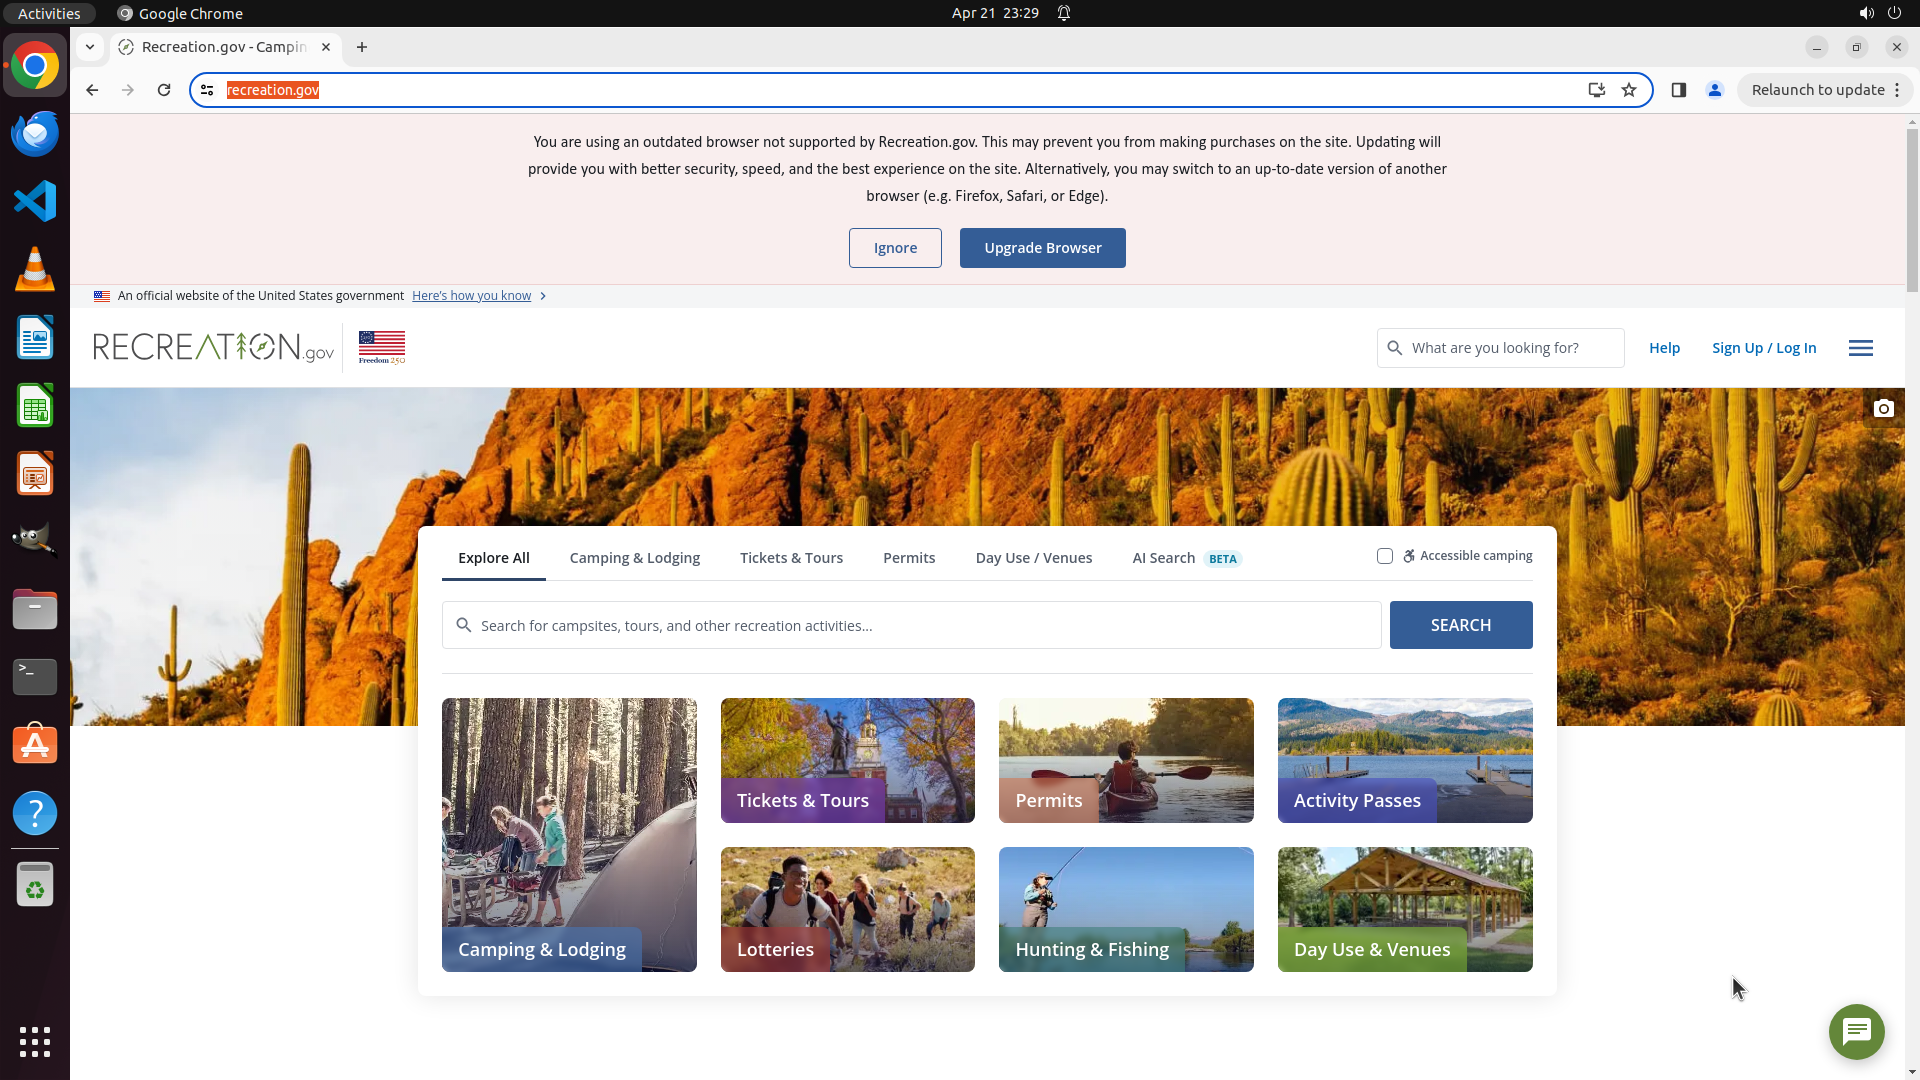Screen dimensions: 1920x1080
Task: Dismiss banner with Ignore button
Action: click(x=895, y=248)
